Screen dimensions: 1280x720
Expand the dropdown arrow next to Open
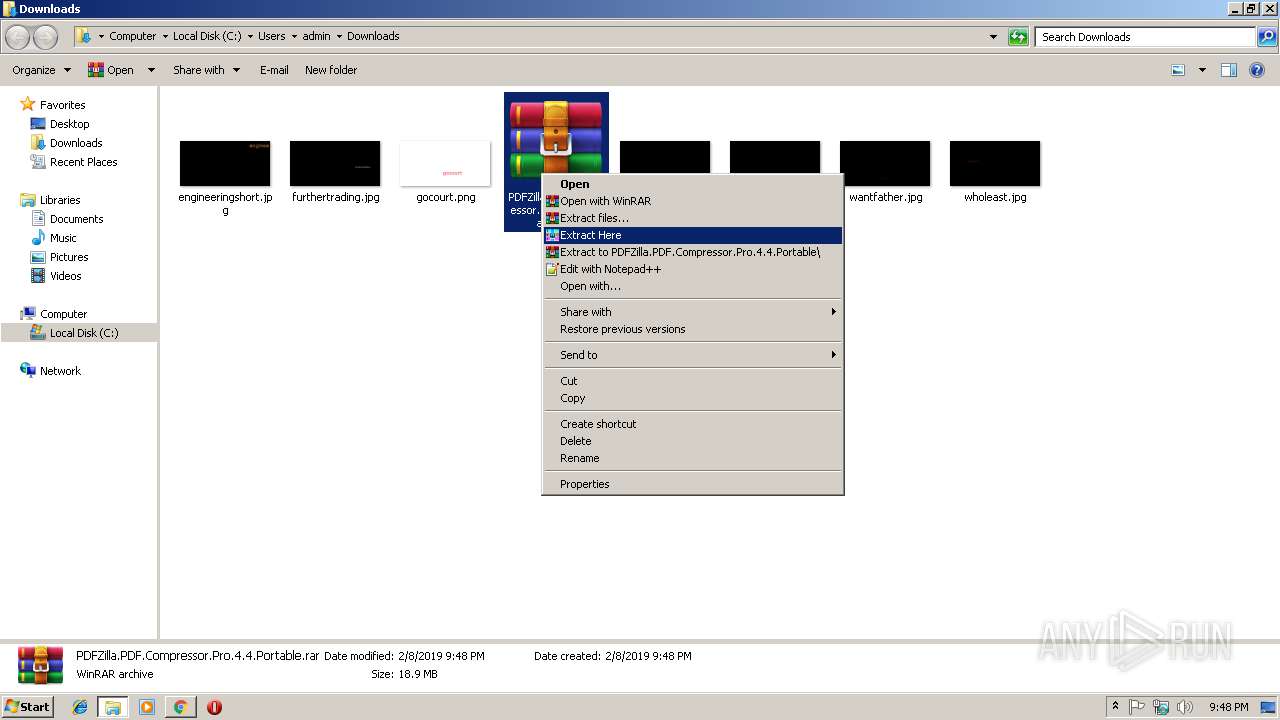click(151, 70)
